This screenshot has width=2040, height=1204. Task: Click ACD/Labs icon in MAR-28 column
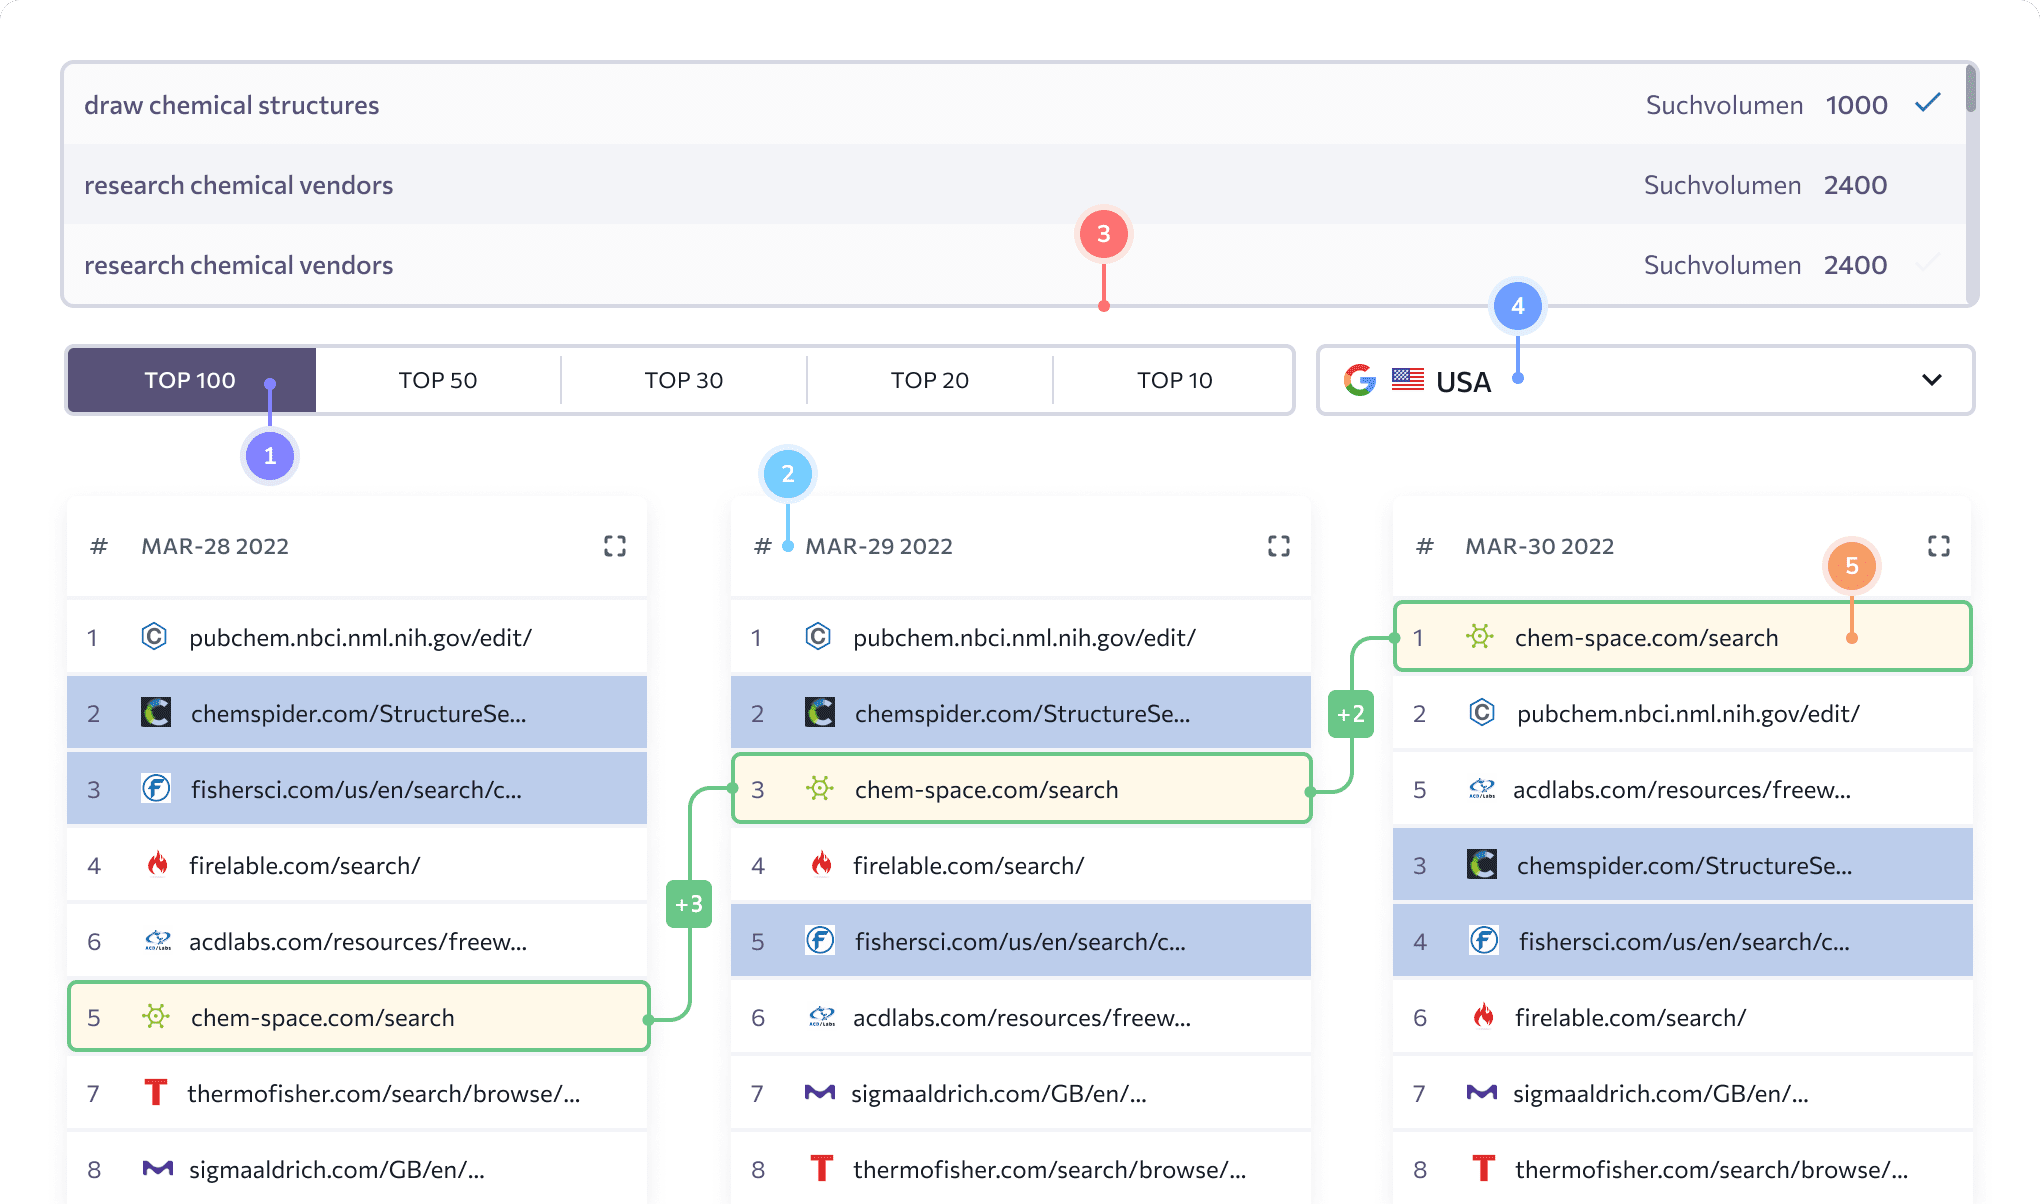click(x=158, y=940)
